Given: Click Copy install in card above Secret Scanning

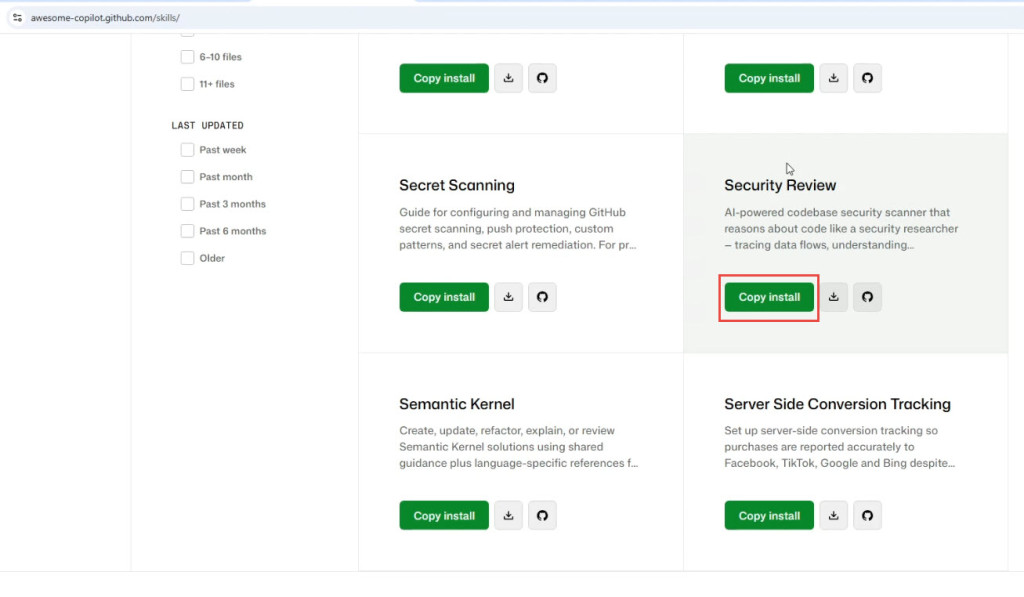Looking at the screenshot, I should [x=444, y=78].
